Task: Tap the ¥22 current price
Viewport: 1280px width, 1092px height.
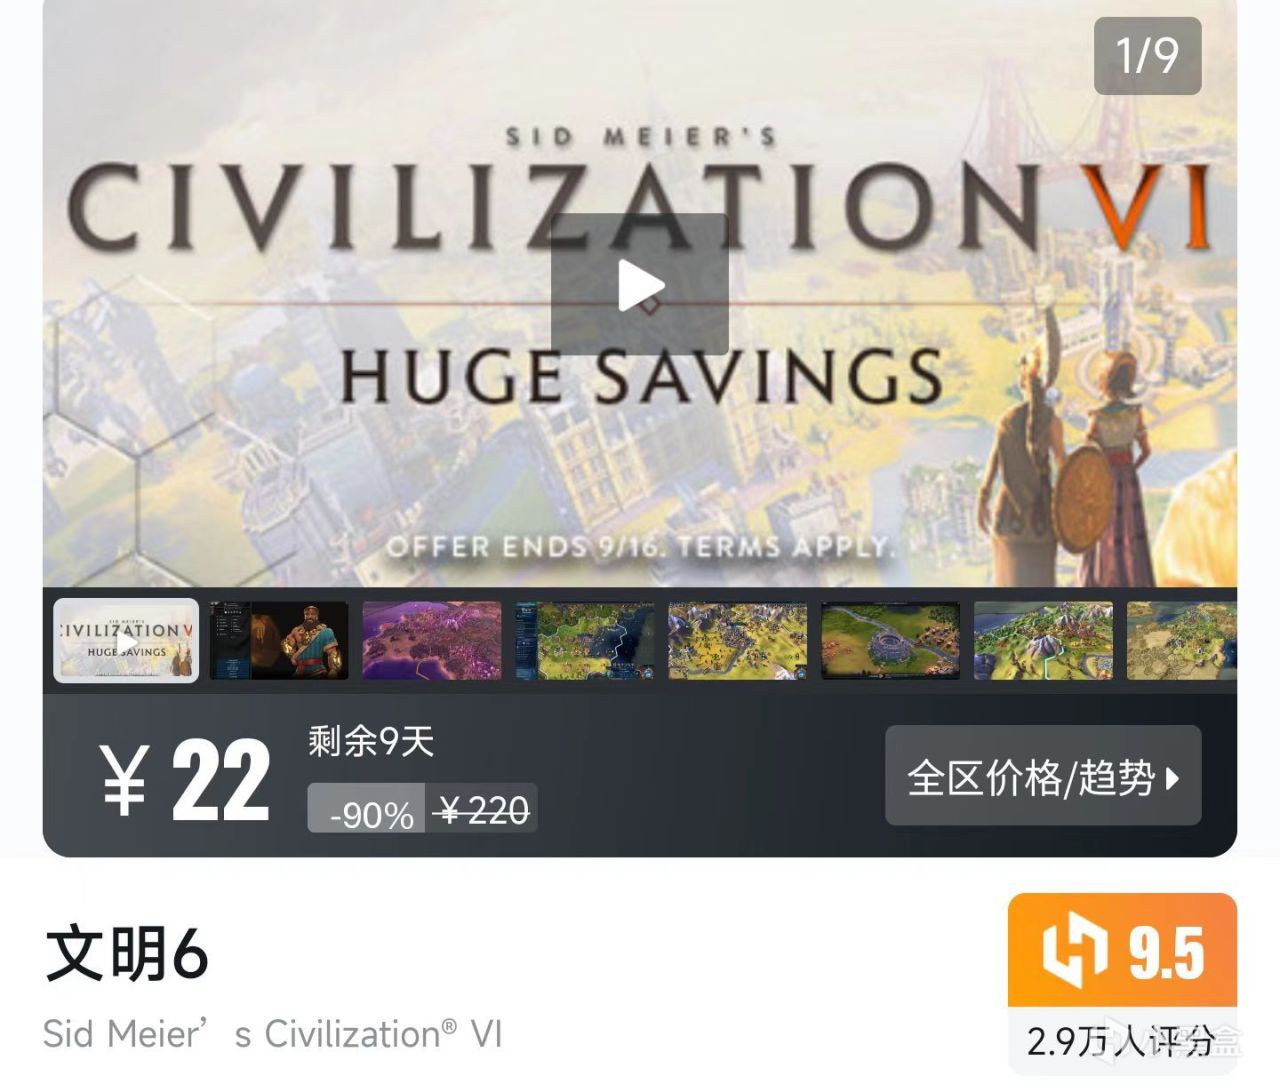Action: point(185,781)
